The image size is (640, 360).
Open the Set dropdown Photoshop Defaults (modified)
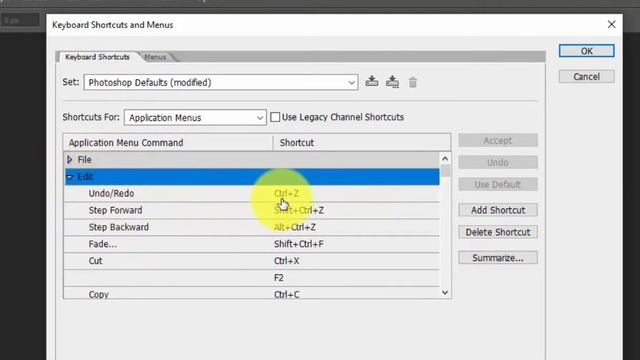221,82
